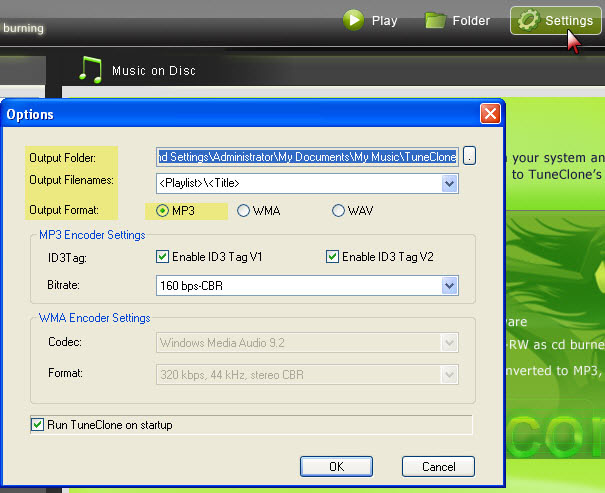605x493 pixels.
Task: Click the Play text label
Action: coord(384,20)
